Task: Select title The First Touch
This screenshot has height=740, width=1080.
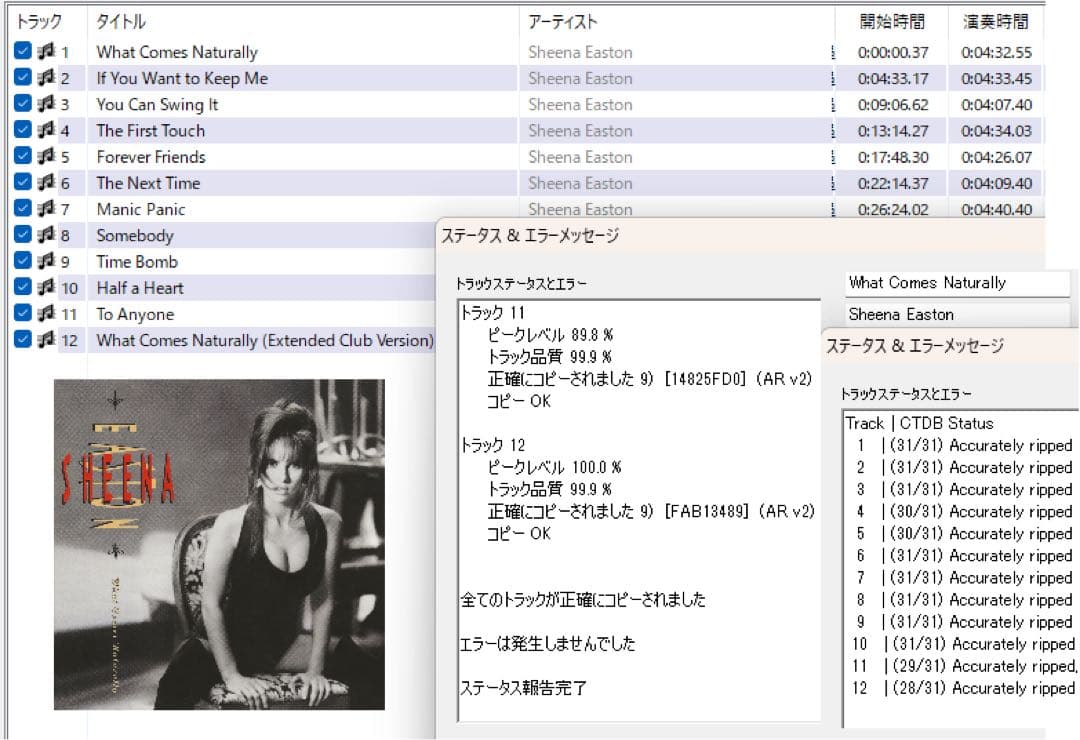Action: [151, 131]
